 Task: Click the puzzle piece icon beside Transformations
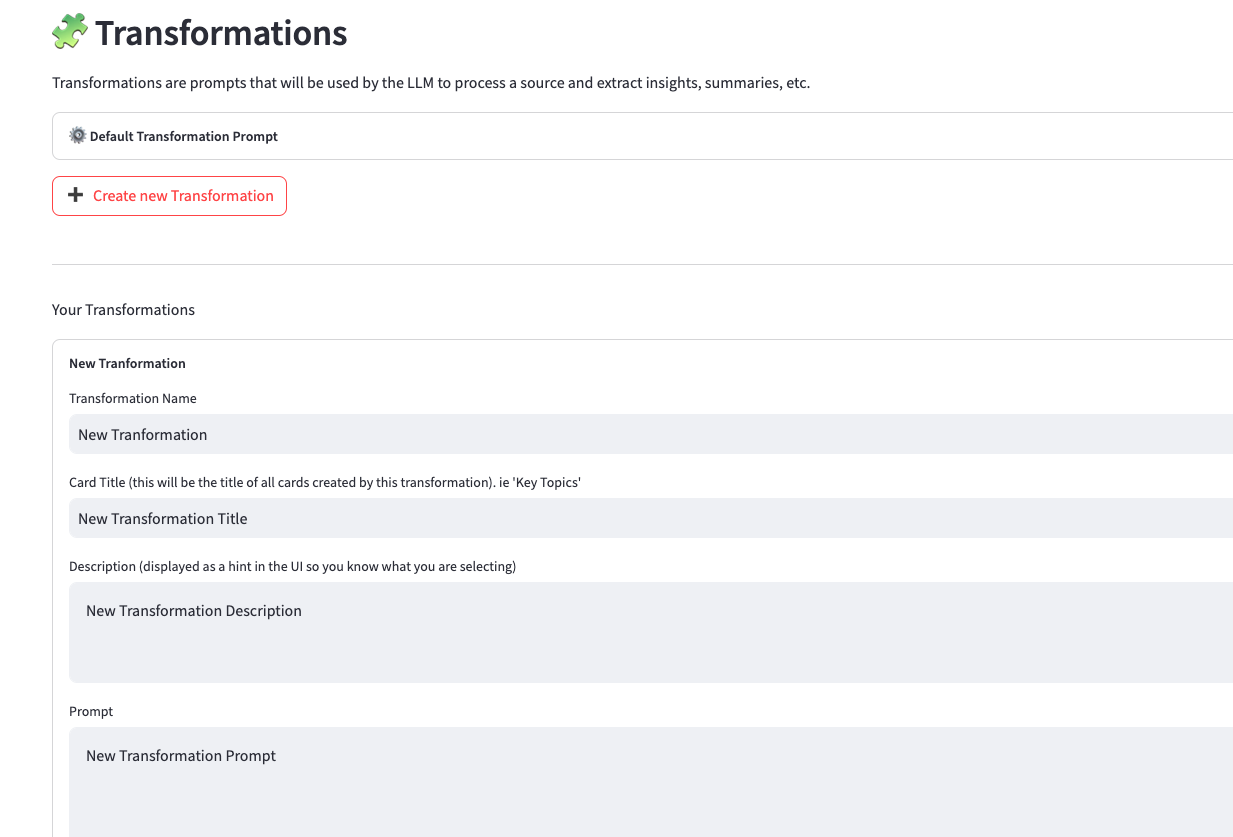tap(70, 32)
